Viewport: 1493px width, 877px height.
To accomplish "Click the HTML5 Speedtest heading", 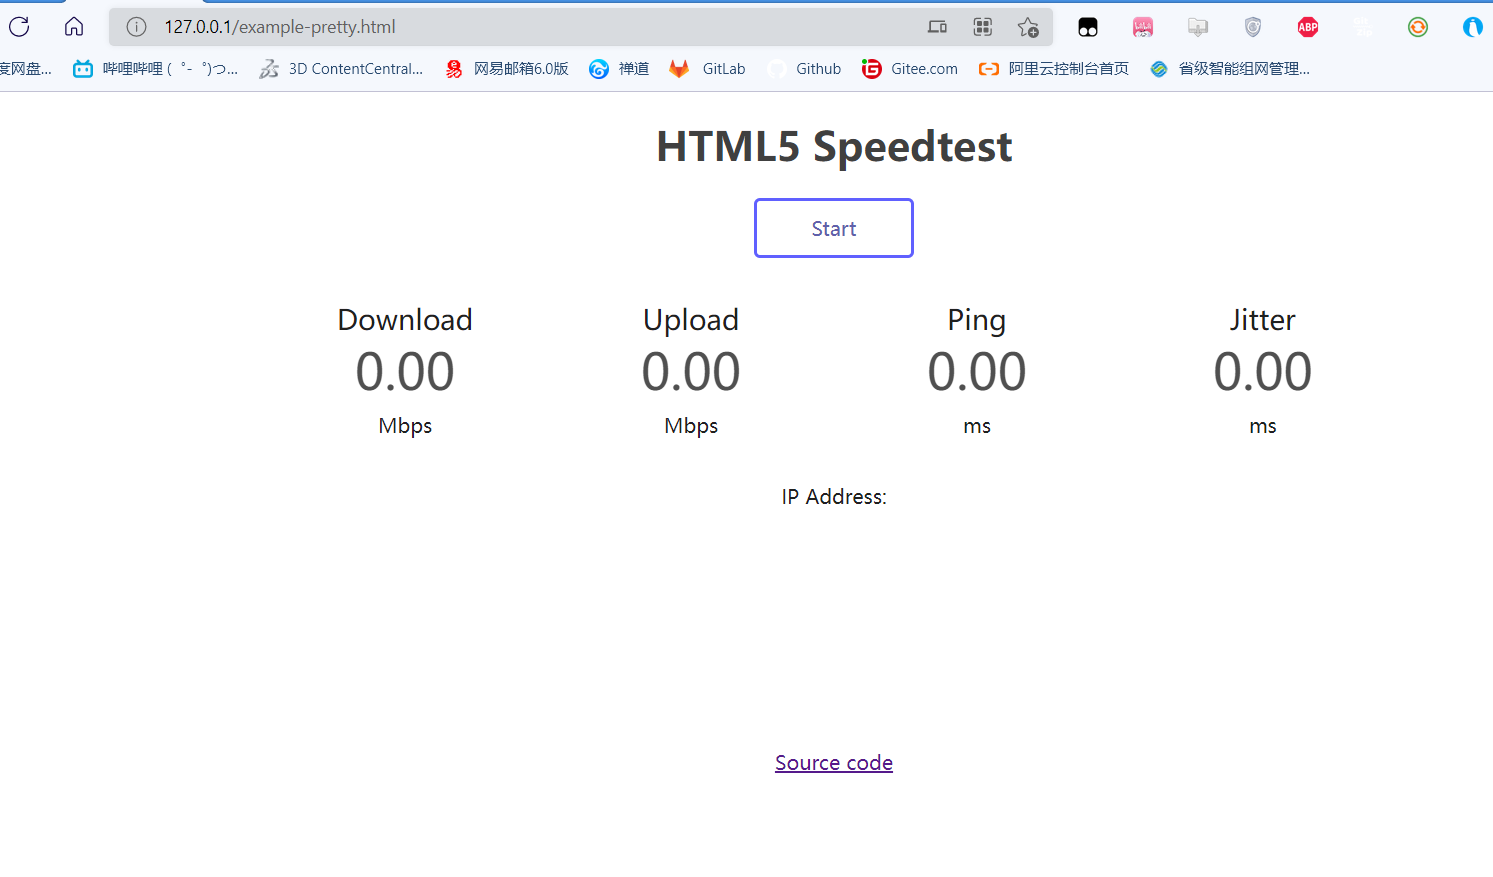I will tap(834, 147).
